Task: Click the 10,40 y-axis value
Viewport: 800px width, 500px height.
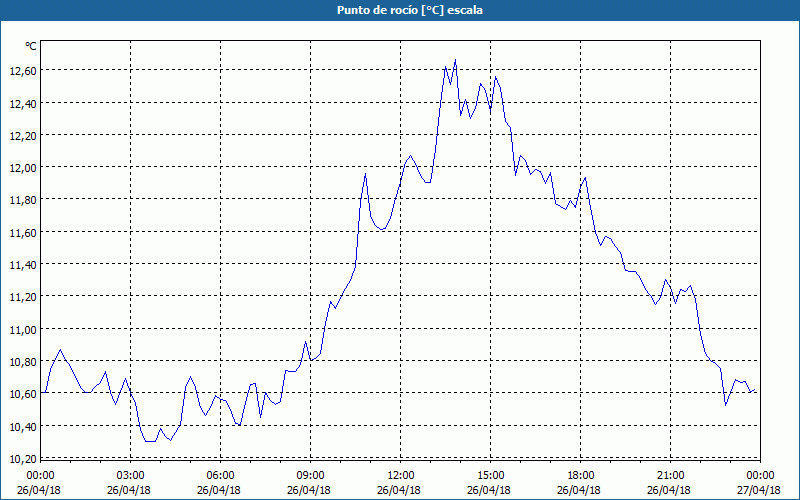Action: (23, 427)
